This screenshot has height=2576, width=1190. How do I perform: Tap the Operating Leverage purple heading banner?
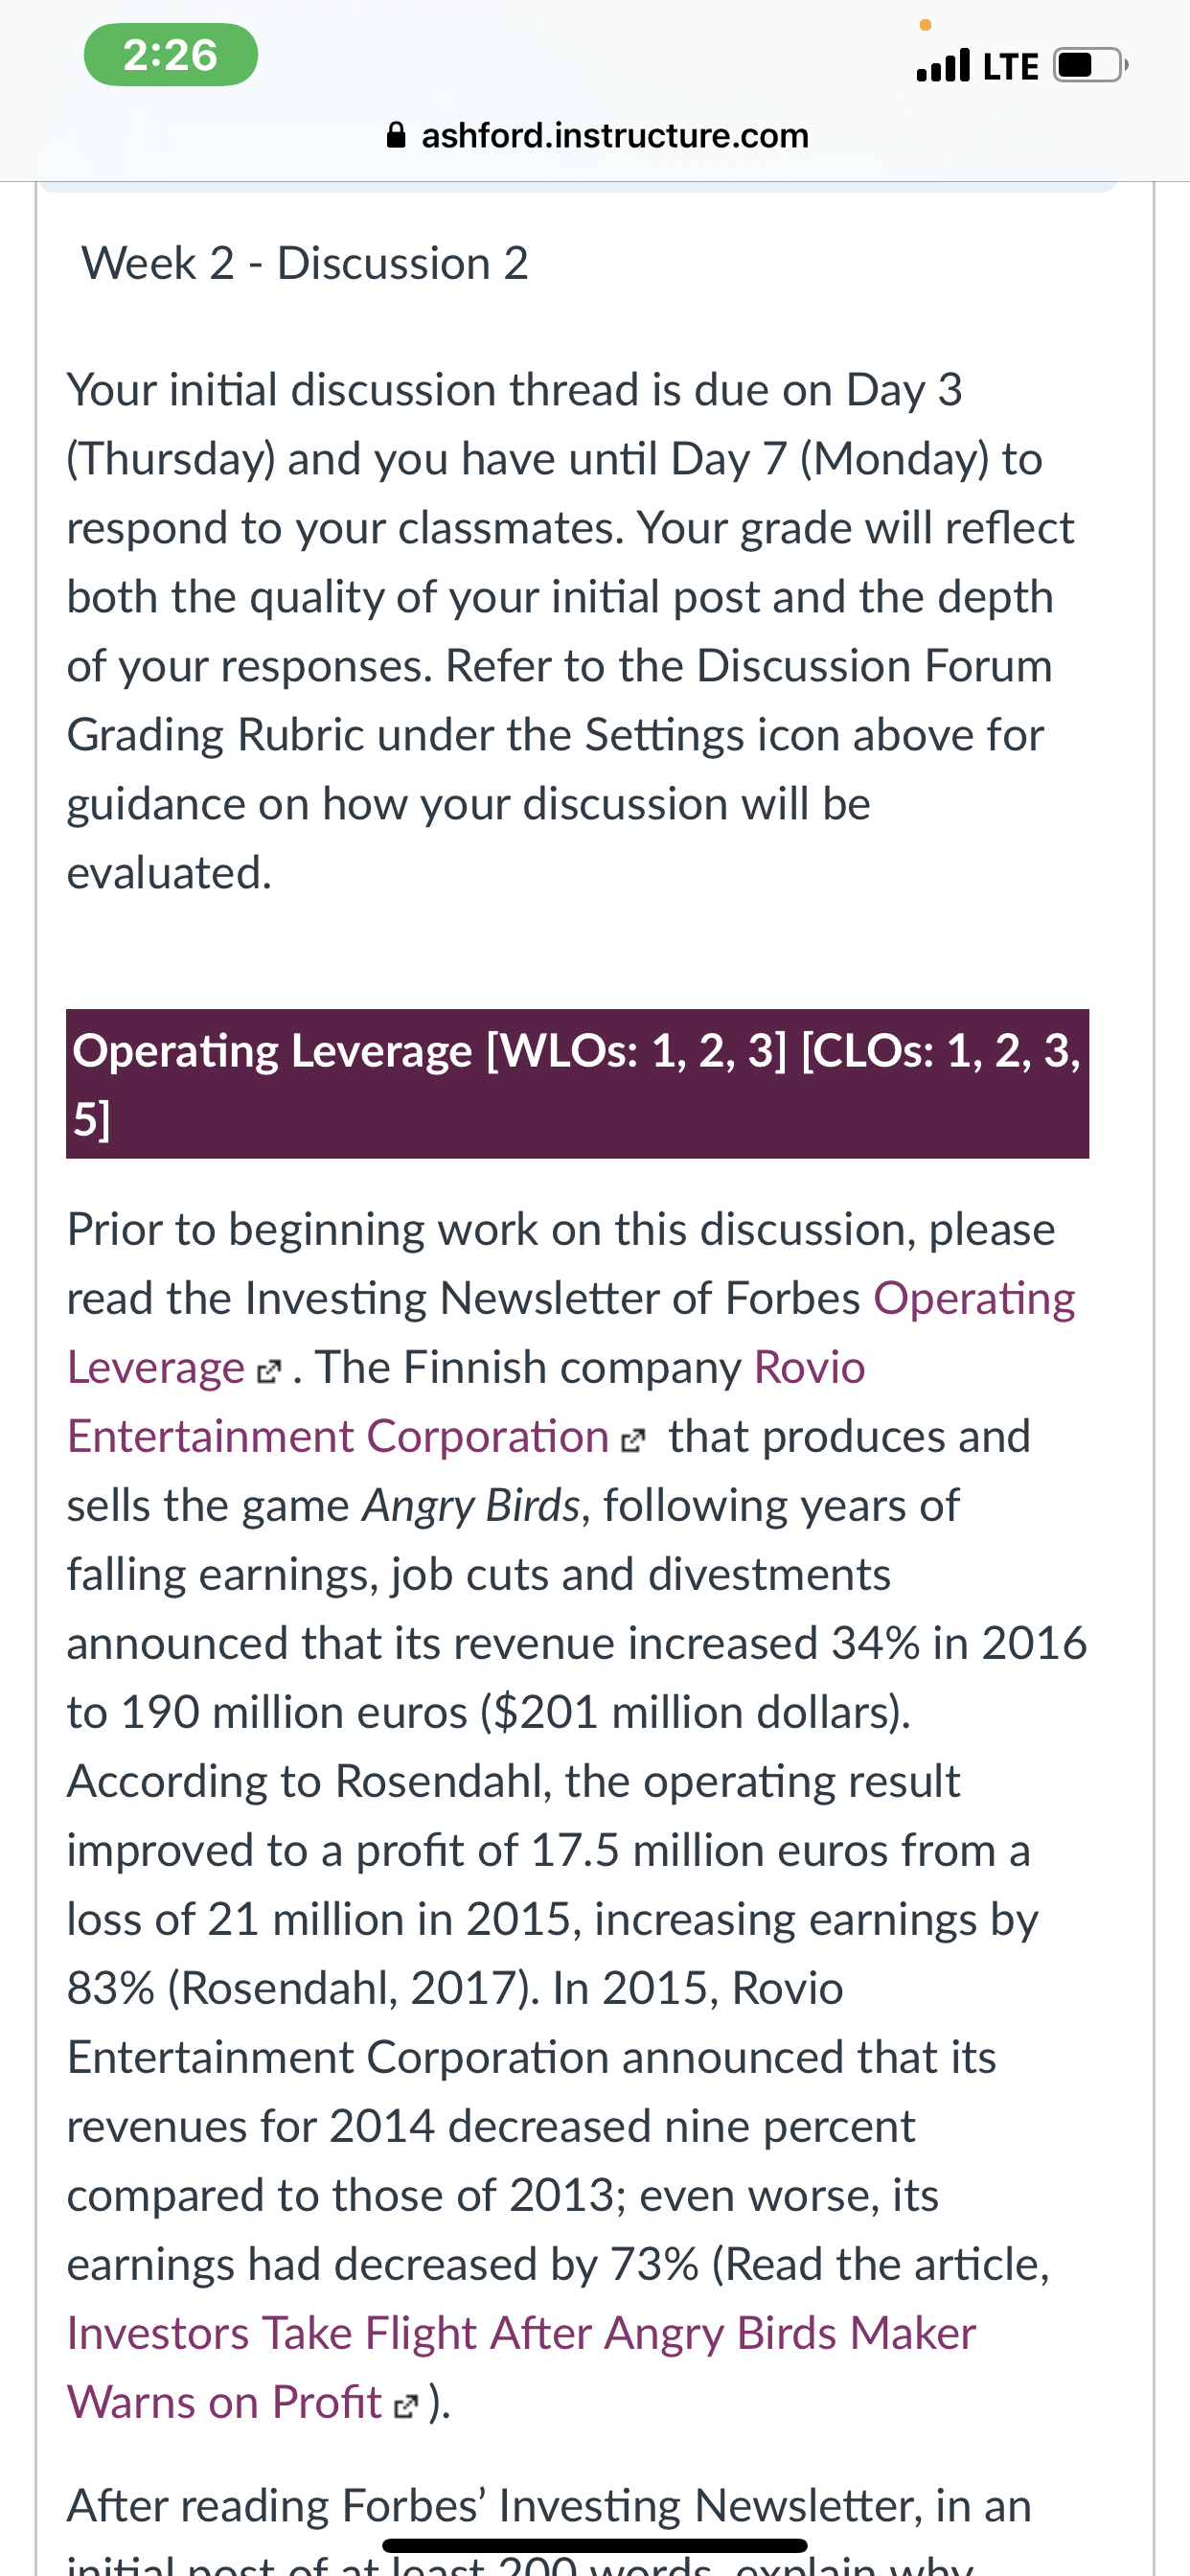pyautogui.click(x=577, y=1084)
